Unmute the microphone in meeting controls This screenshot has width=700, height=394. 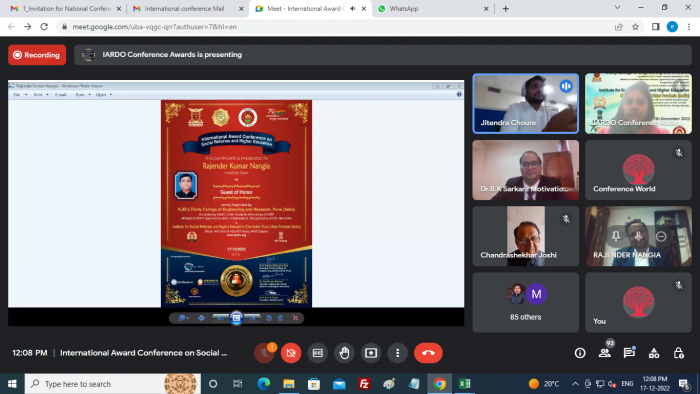point(264,353)
